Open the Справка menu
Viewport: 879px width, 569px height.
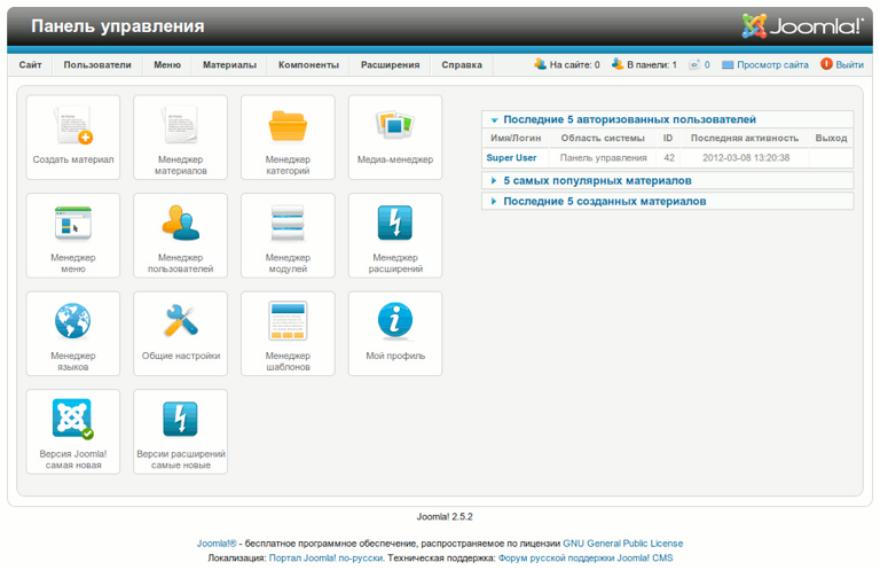(461, 65)
